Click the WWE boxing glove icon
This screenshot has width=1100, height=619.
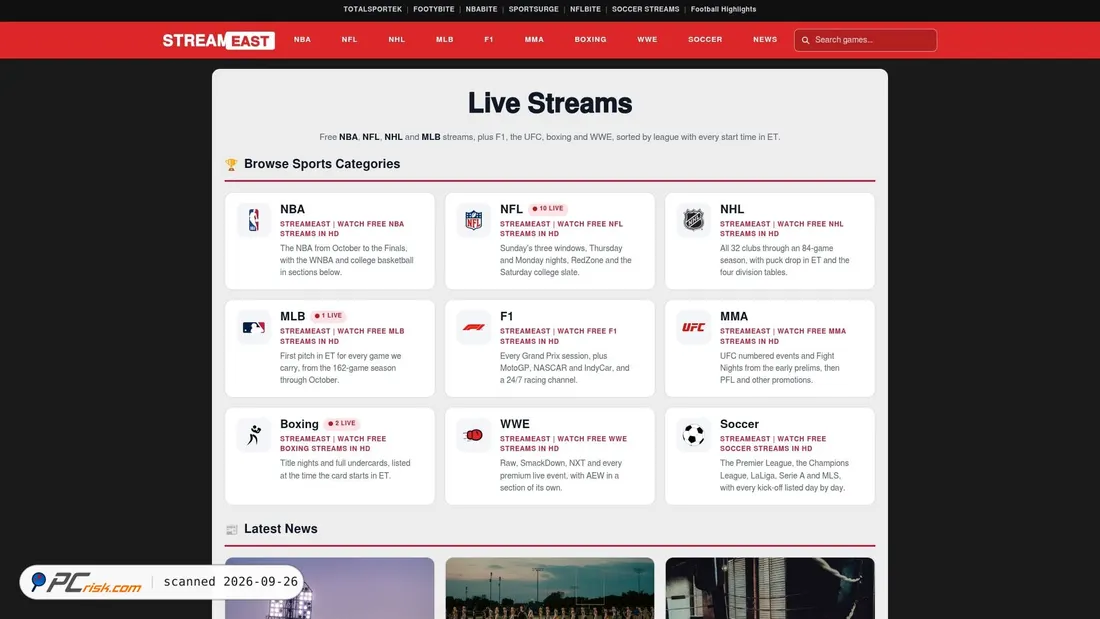pos(474,434)
